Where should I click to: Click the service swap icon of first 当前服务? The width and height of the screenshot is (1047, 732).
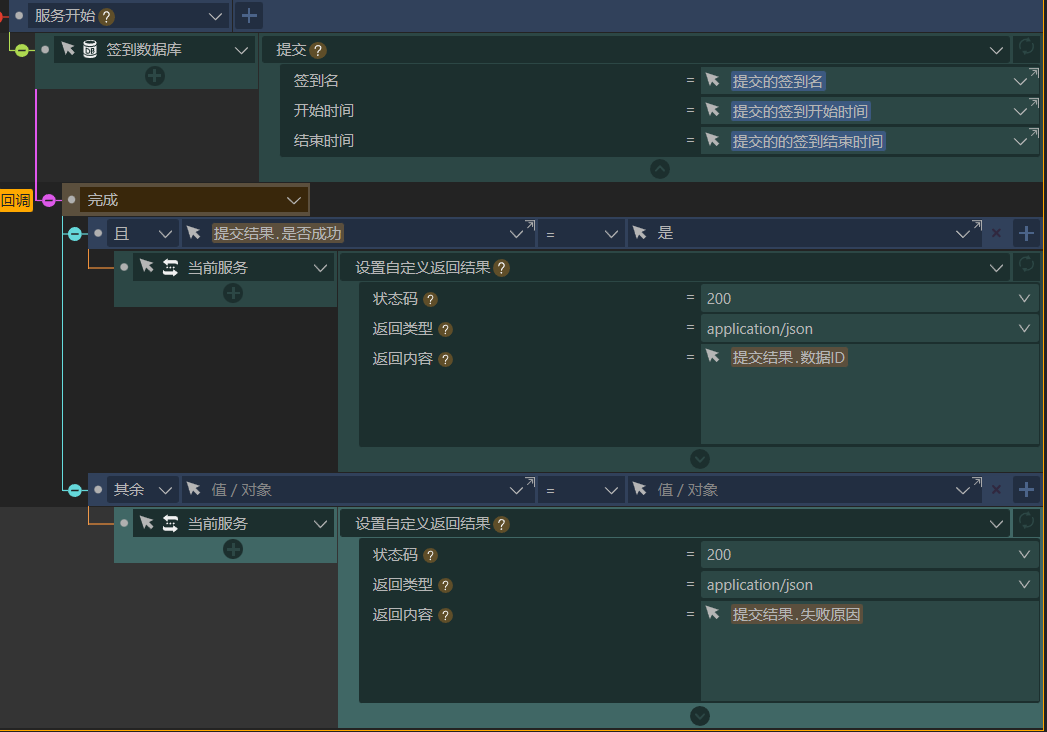(170, 268)
